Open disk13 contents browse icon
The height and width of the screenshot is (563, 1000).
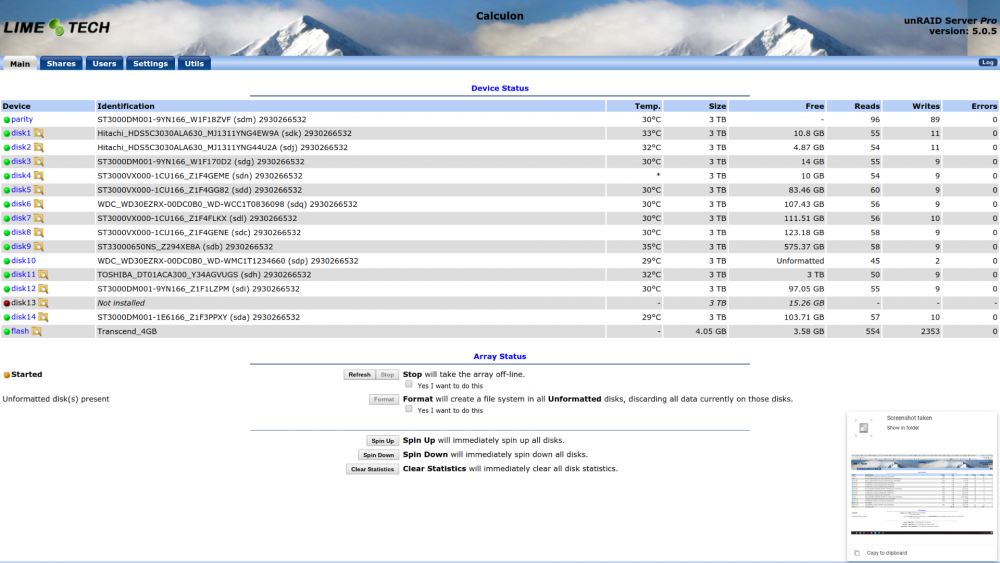[x=43, y=303]
